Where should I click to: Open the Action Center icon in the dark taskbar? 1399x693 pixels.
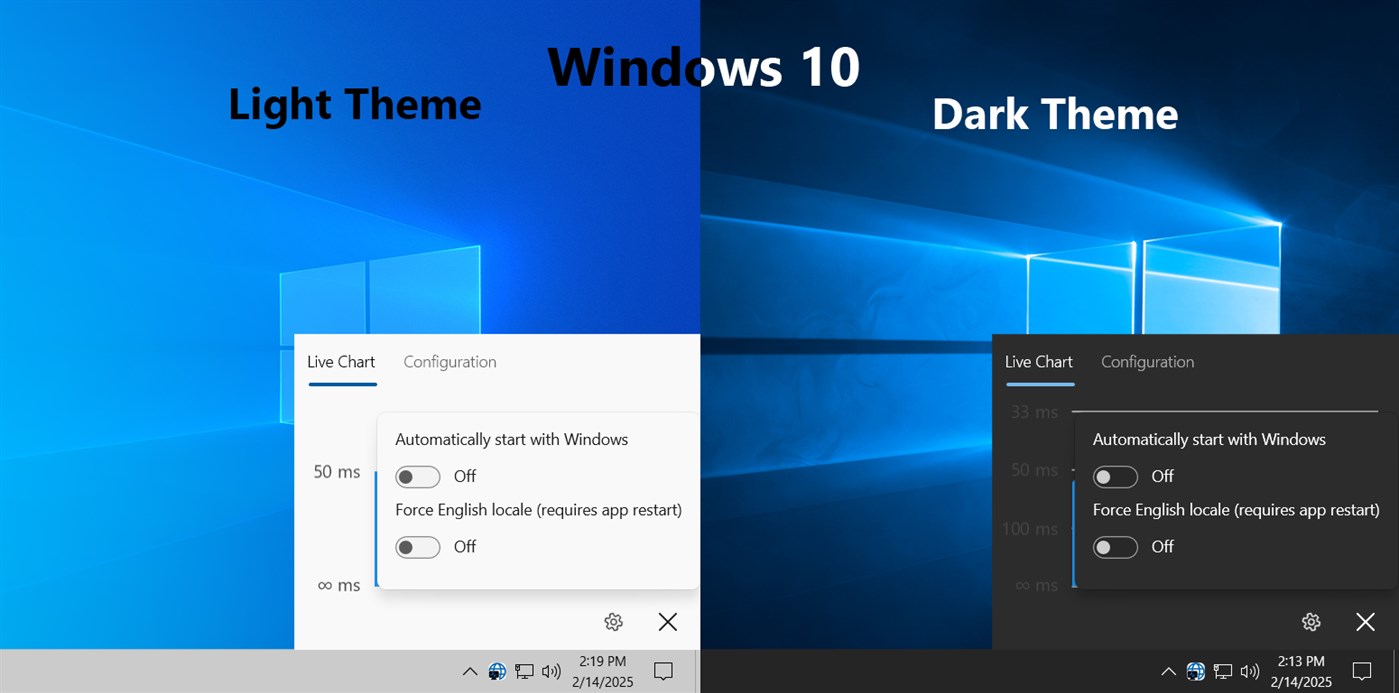click(x=1362, y=671)
